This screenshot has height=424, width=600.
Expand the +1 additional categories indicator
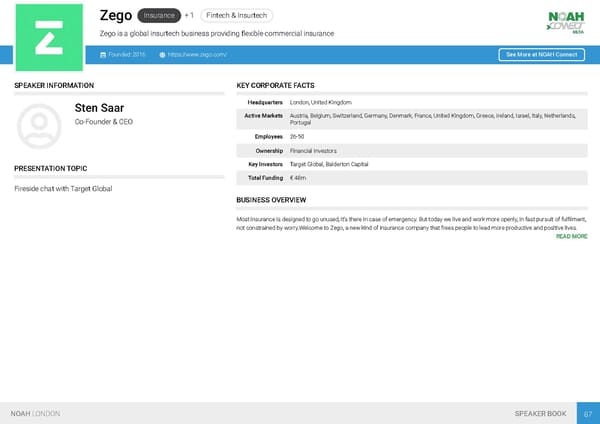189,16
